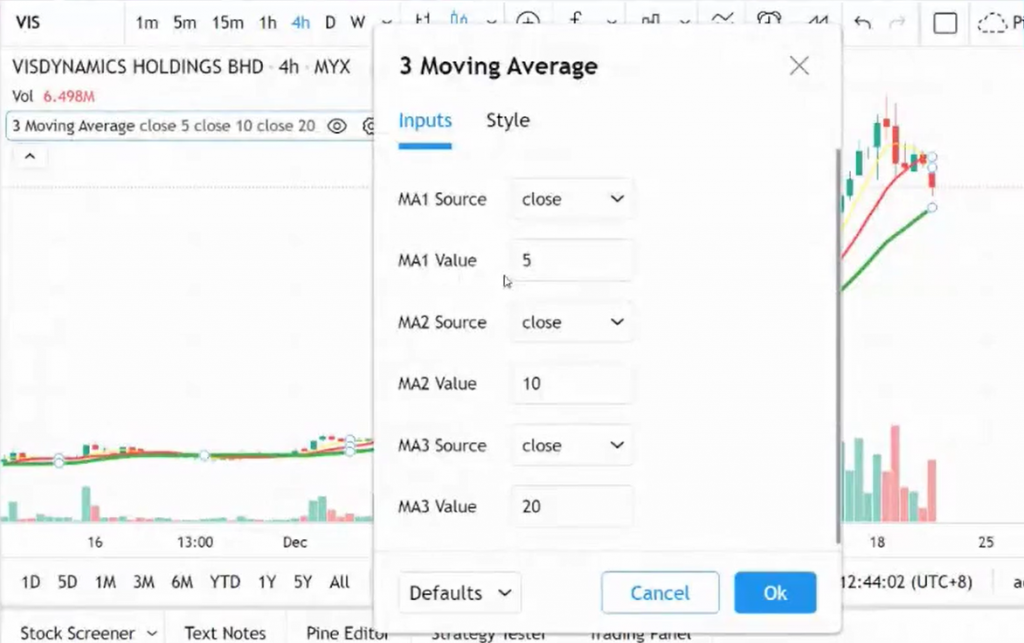Image resolution: width=1024 pixels, height=643 pixels.
Task: Open the MA2 Source dropdown
Action: point(573,322)
